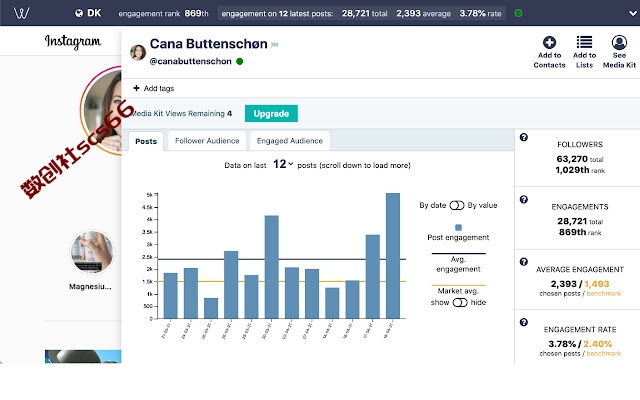Screen dimensions: 640x400
Task: Click the tallest last bar in chart
Action: [x=393, y=256]
